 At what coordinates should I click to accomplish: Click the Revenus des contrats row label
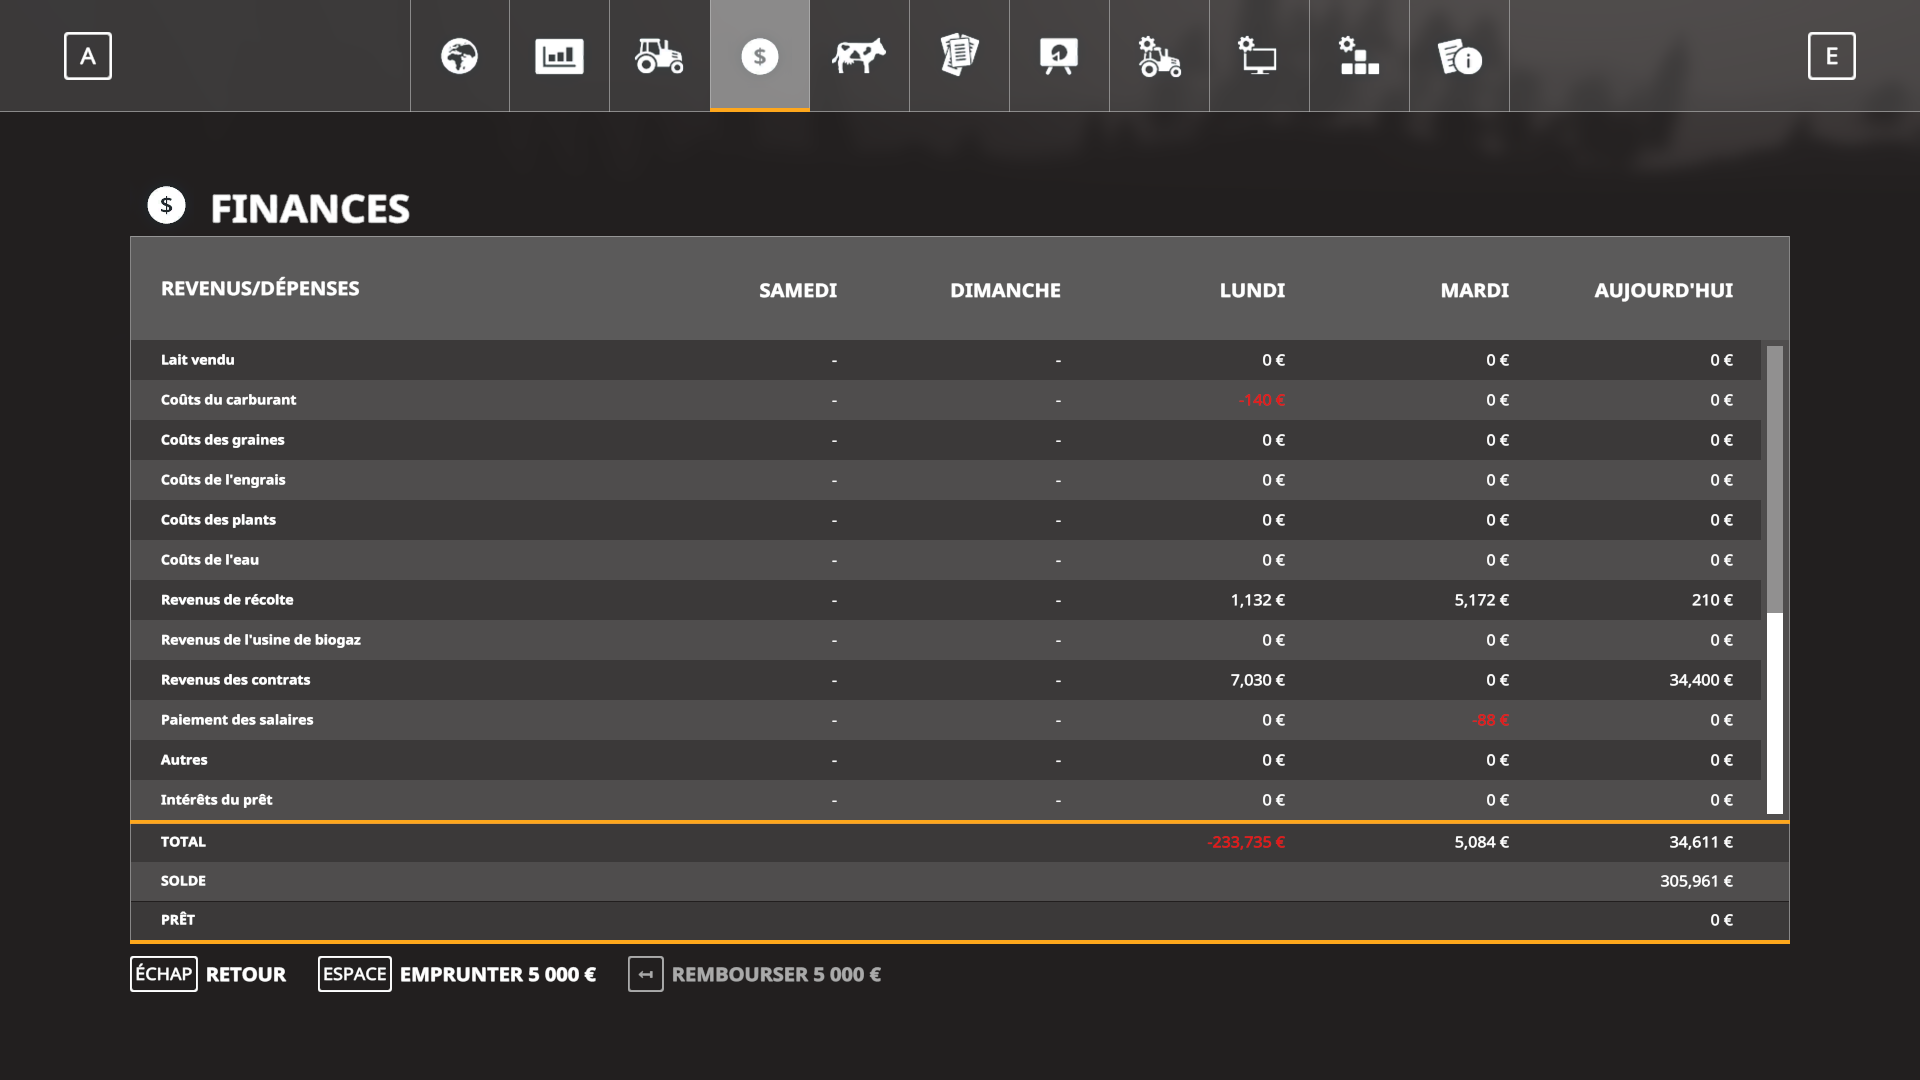pyautogui.click(x=236, y=680)
